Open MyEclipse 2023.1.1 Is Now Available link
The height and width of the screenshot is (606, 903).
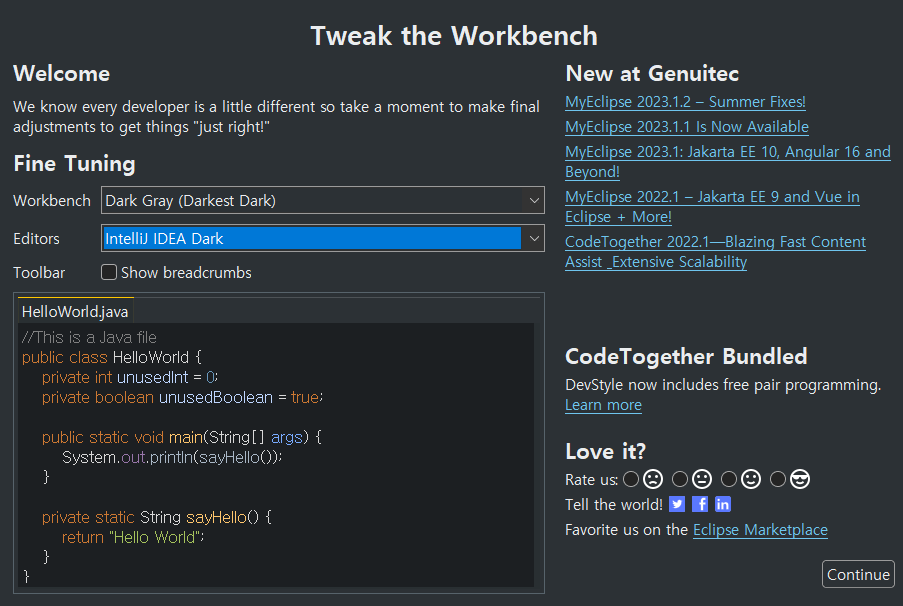[687, 127]
